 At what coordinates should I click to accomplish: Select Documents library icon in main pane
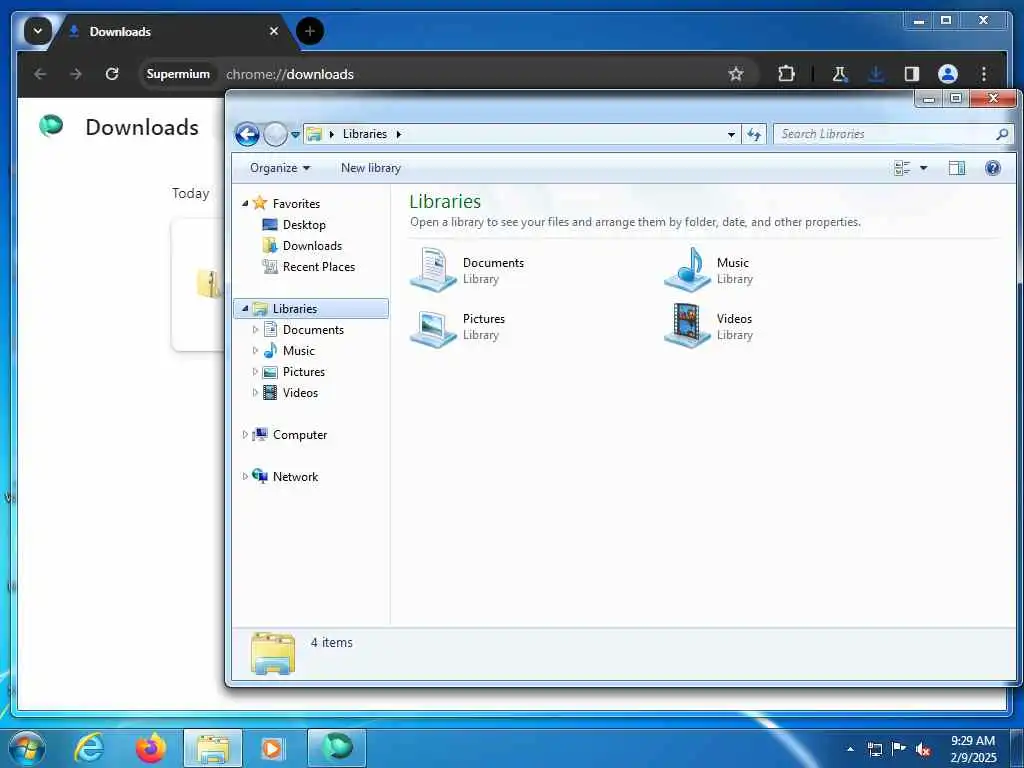click(x=433, y=269)
